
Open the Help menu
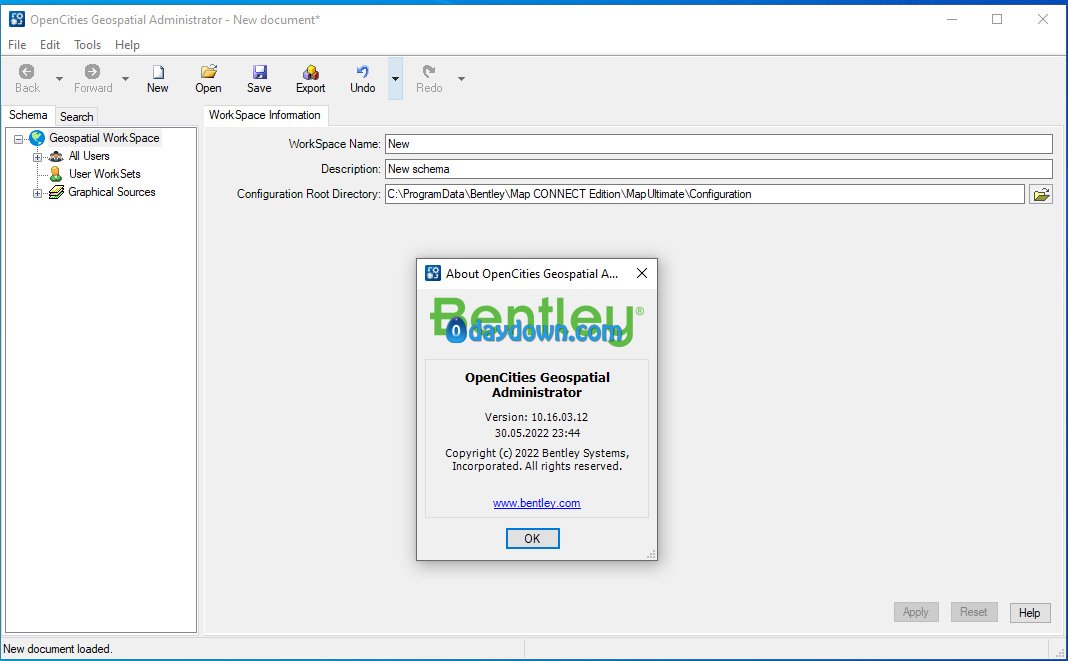point(127,45)
